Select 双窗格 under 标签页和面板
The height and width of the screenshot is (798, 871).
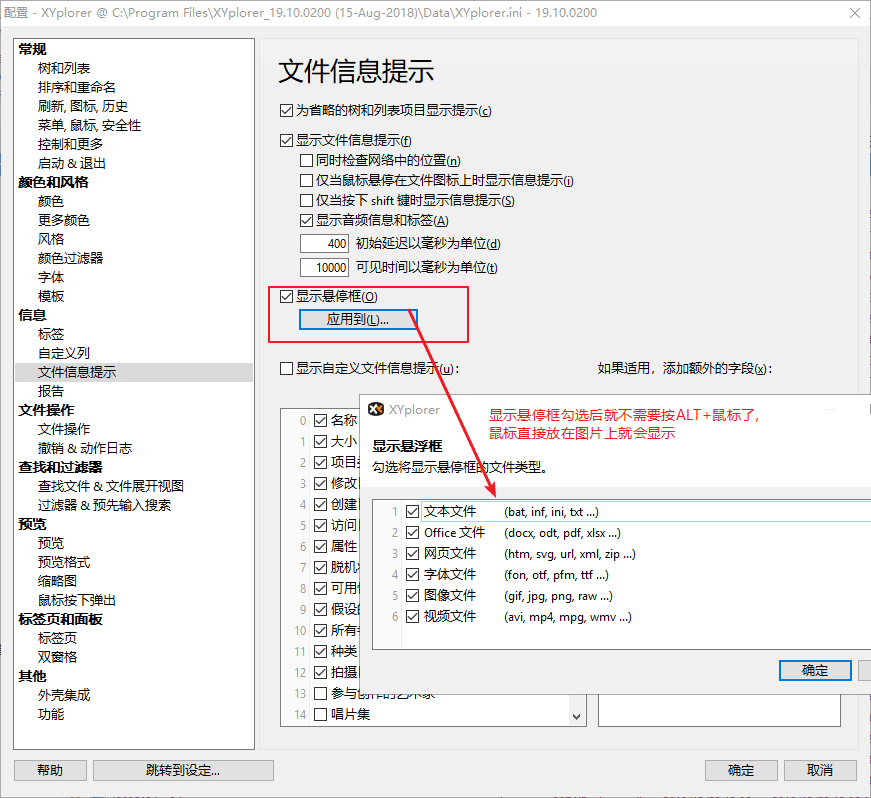(x=55, y=657)
